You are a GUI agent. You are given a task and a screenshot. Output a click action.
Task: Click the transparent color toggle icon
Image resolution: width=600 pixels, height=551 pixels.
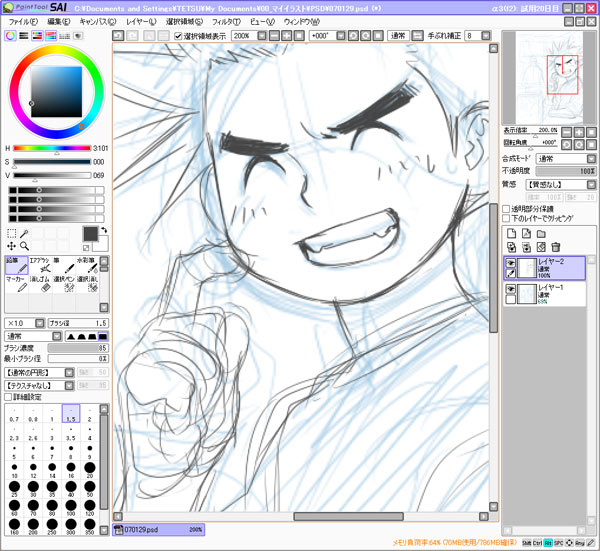[x=86, y=248]
